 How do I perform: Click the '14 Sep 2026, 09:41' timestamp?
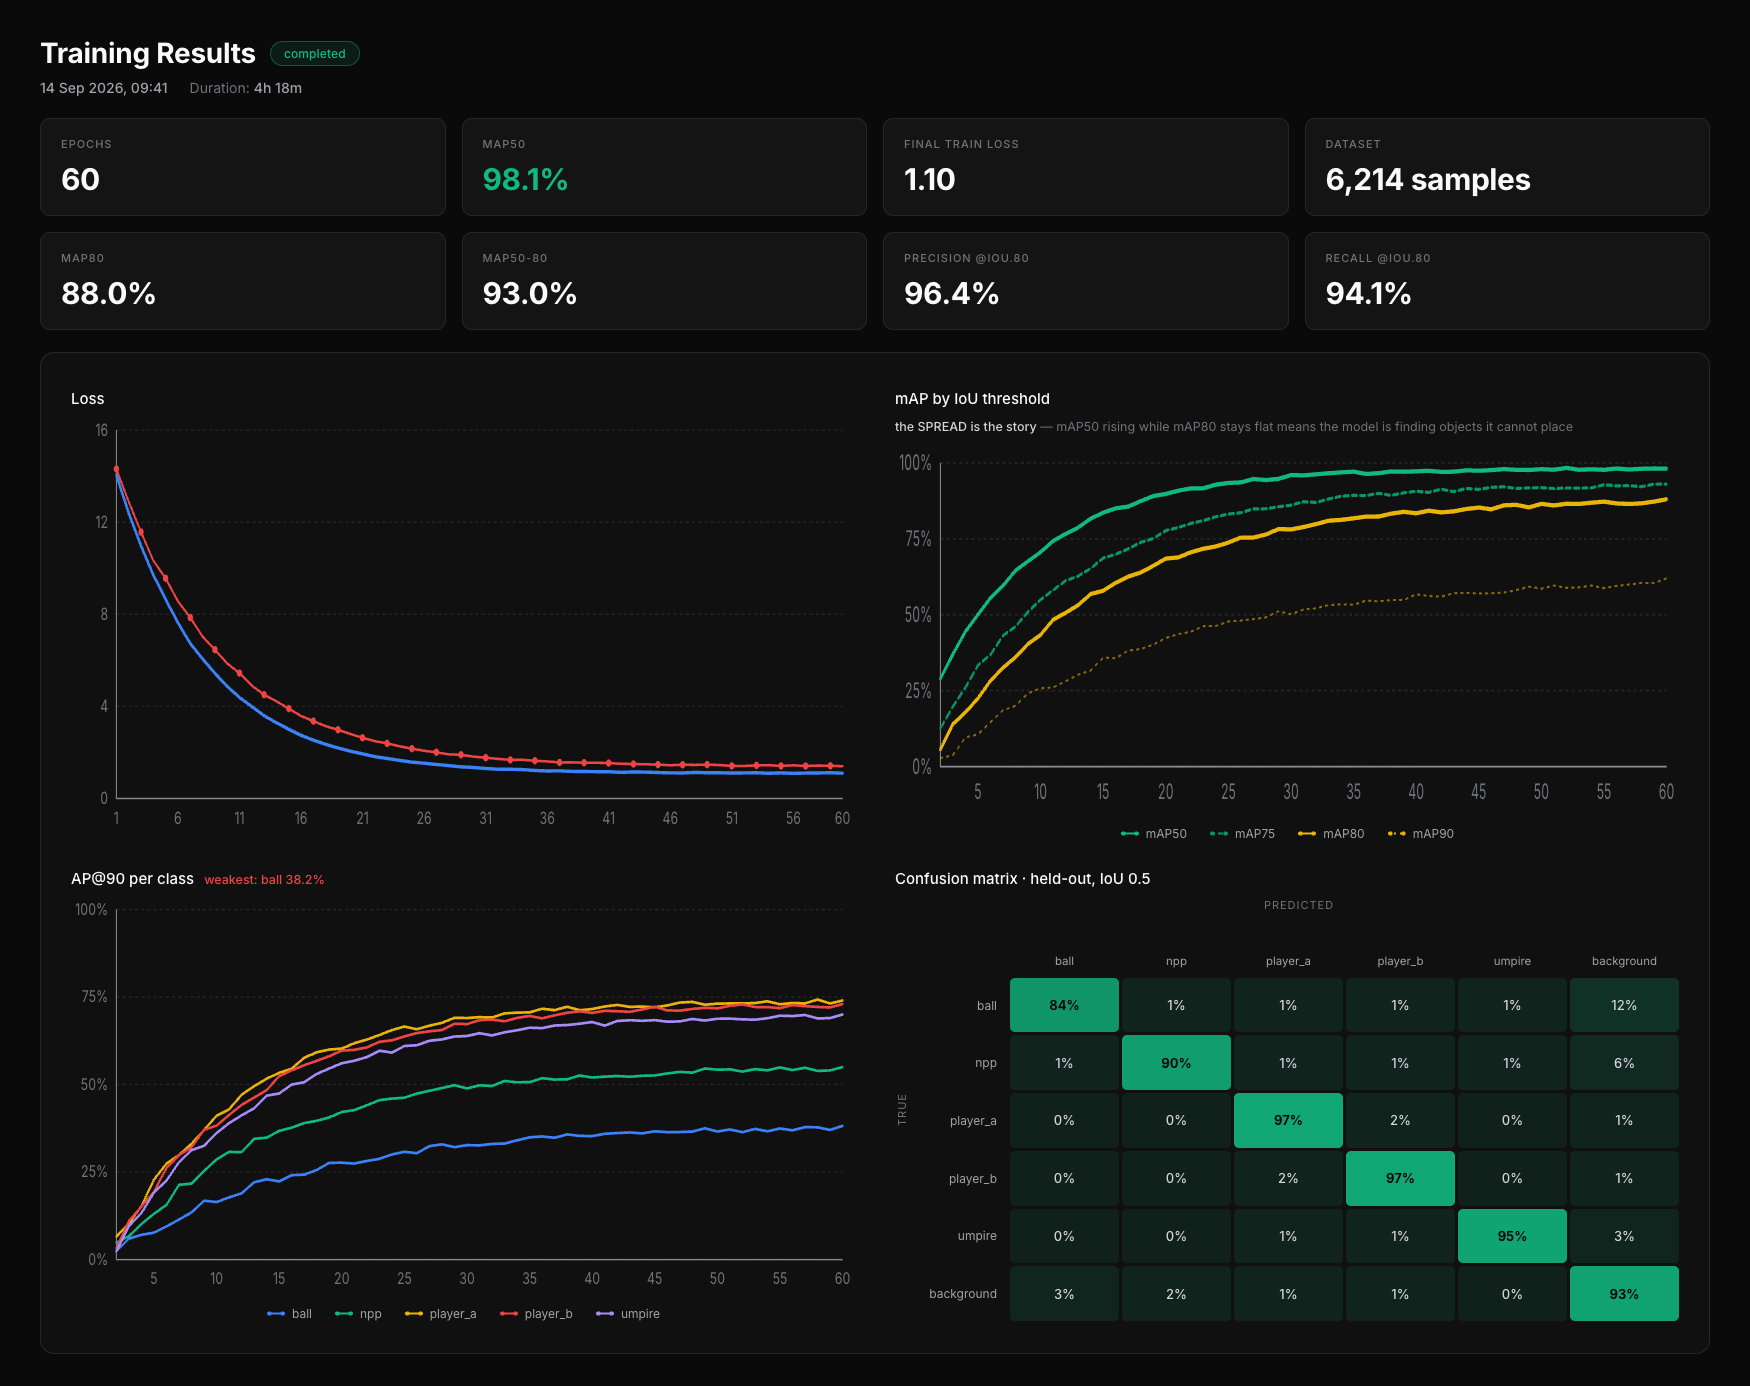coord(104,88)
